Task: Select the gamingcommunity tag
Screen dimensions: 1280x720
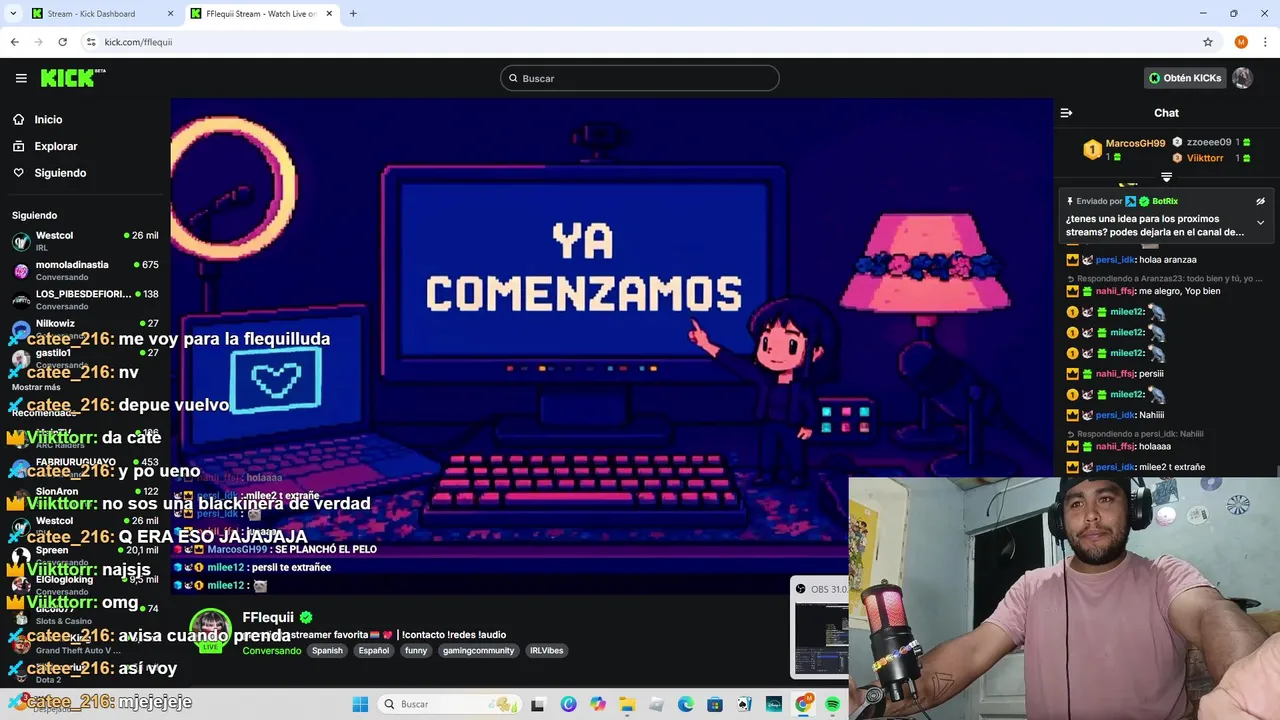Action: point(479,650)
